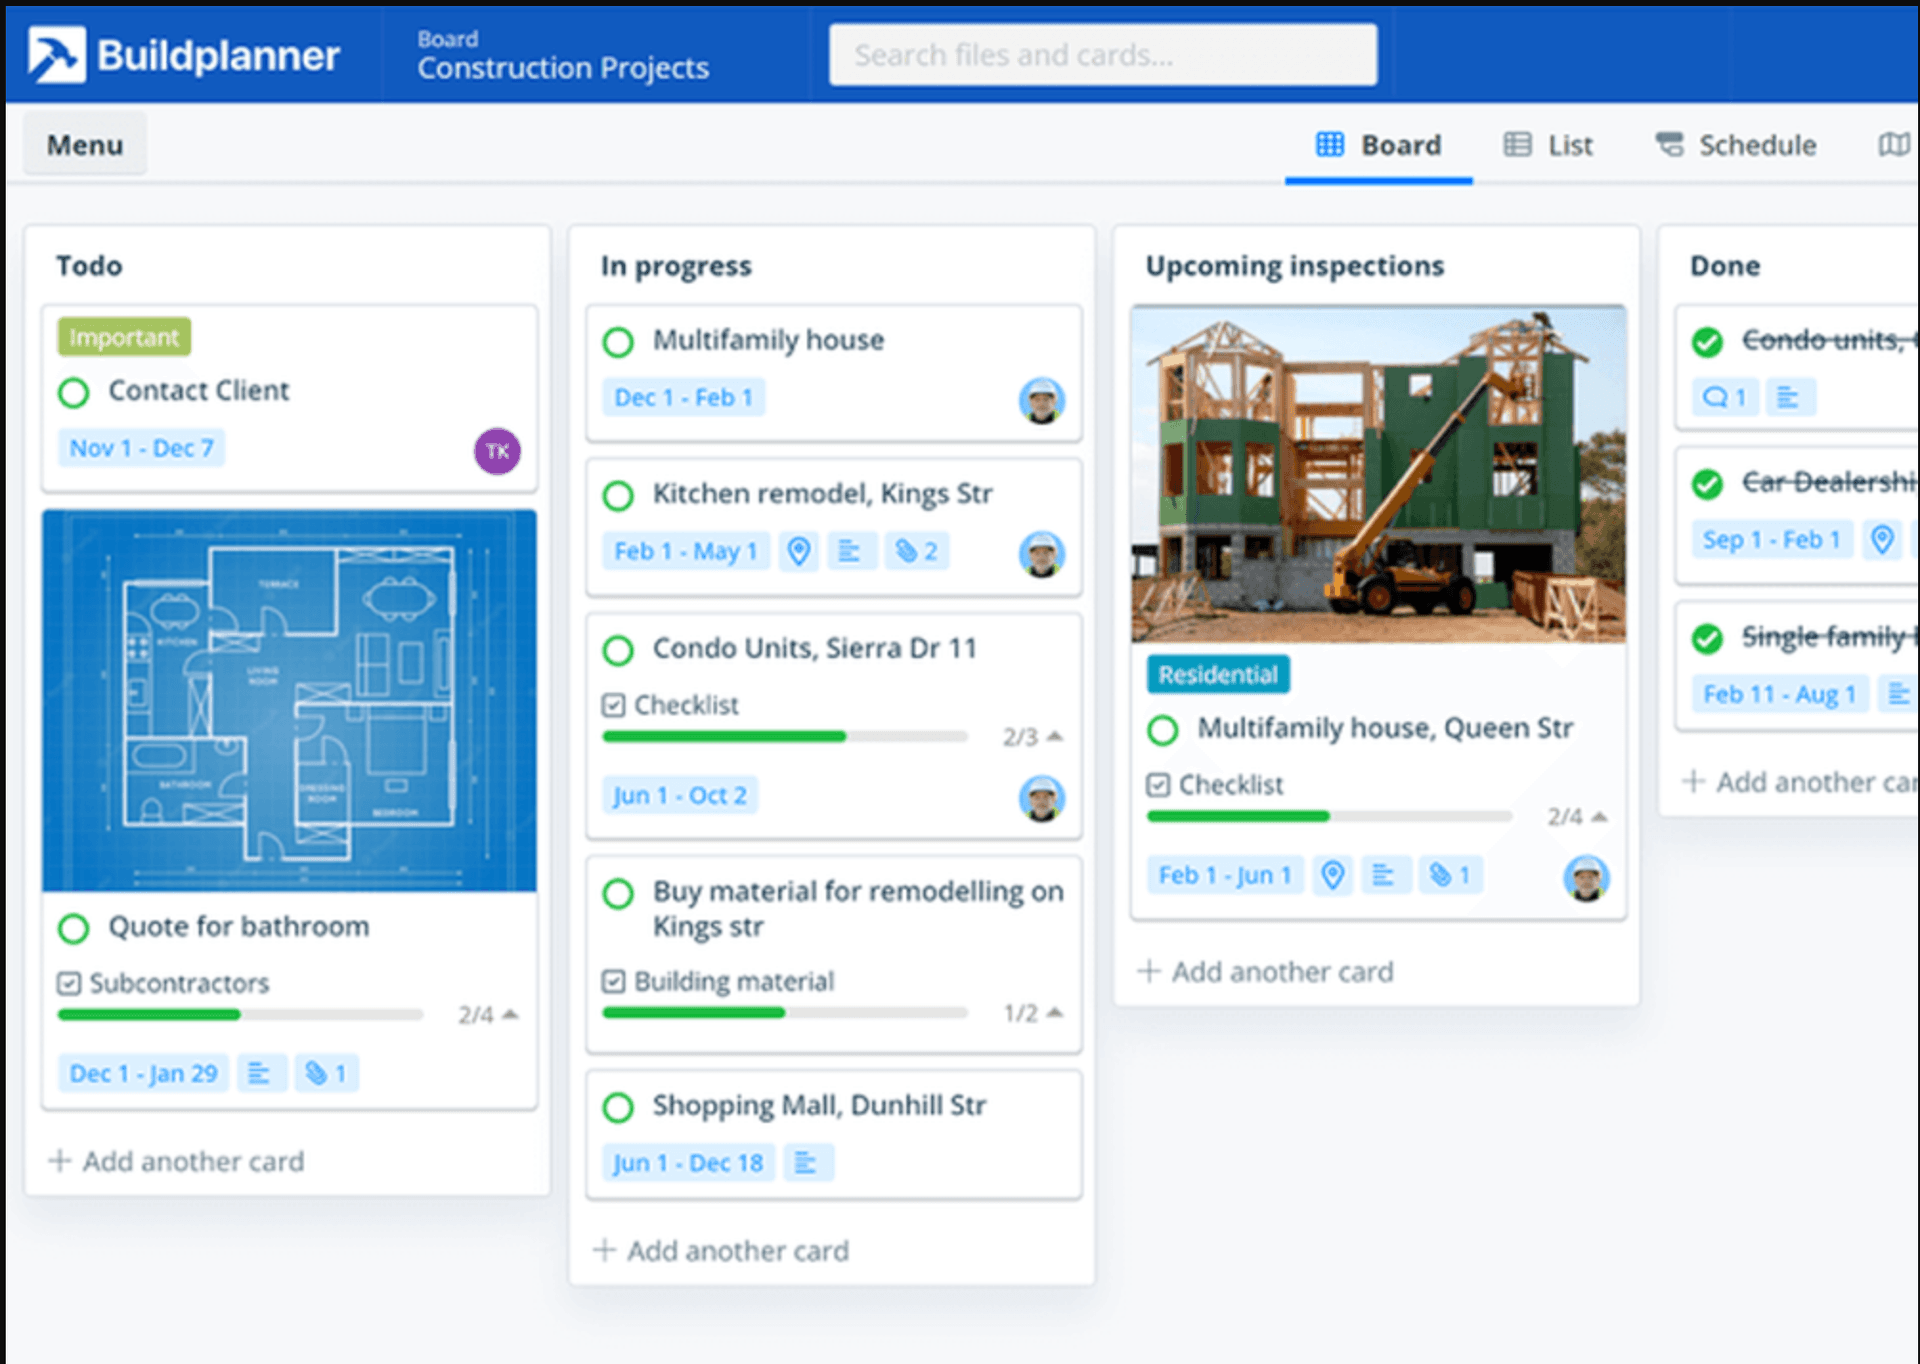Open the Menu button
Viewport: 1920px width, 1364px height.
(x=85, y=145)
